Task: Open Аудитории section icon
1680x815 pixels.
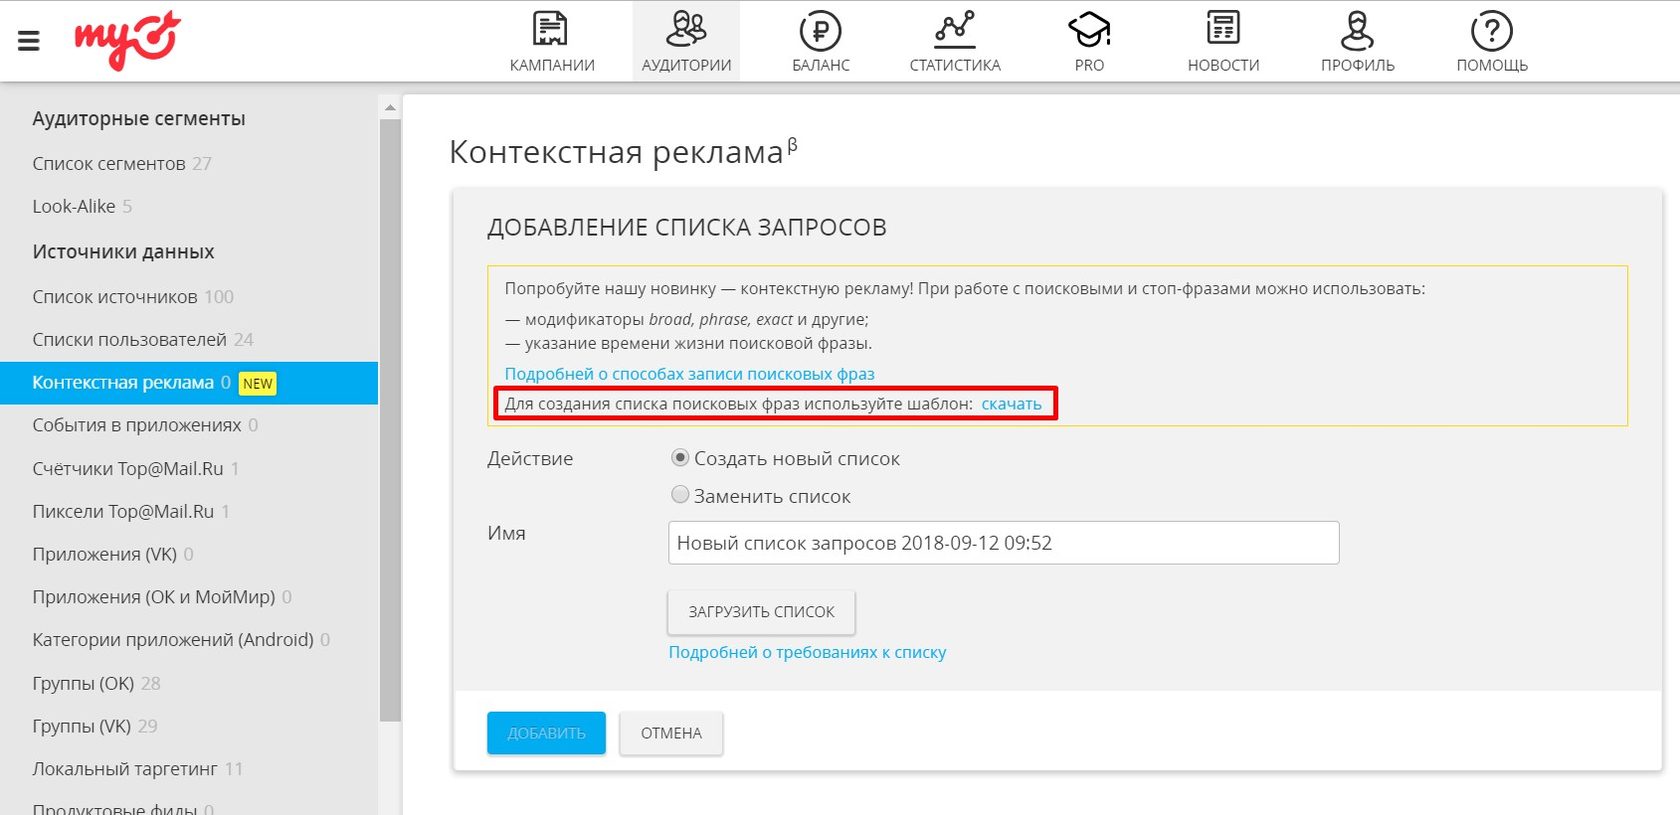Action: (686, 30)
